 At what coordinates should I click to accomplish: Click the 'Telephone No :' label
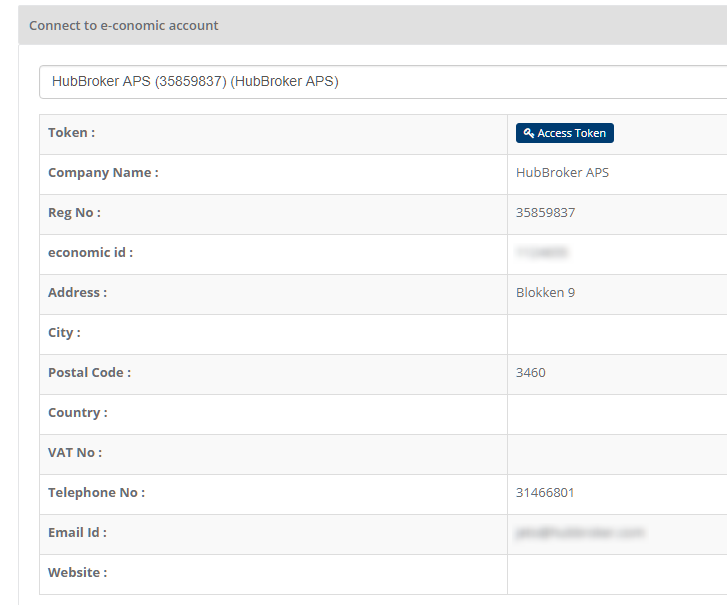click(x=96, y=493)
